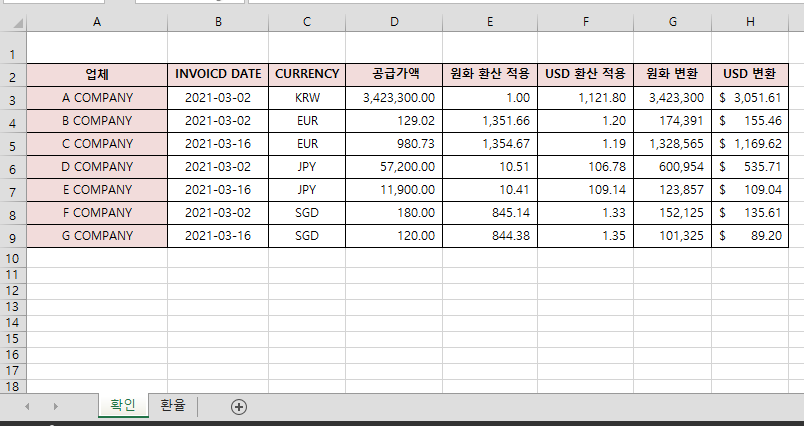The image size is (804, 426).
Task: Switch to the 환율 sheet tab
Action: (173, 405)
